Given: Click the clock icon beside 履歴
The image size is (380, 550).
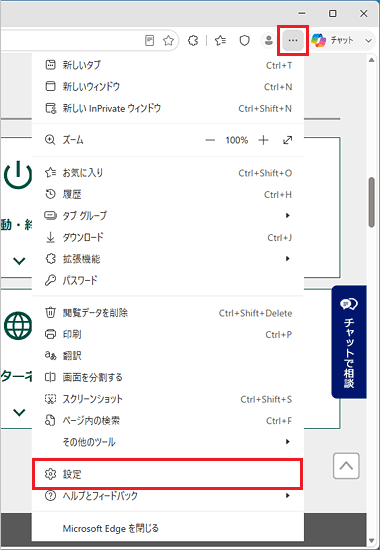Looking at the screenshot, I should [x=51, y=194].
